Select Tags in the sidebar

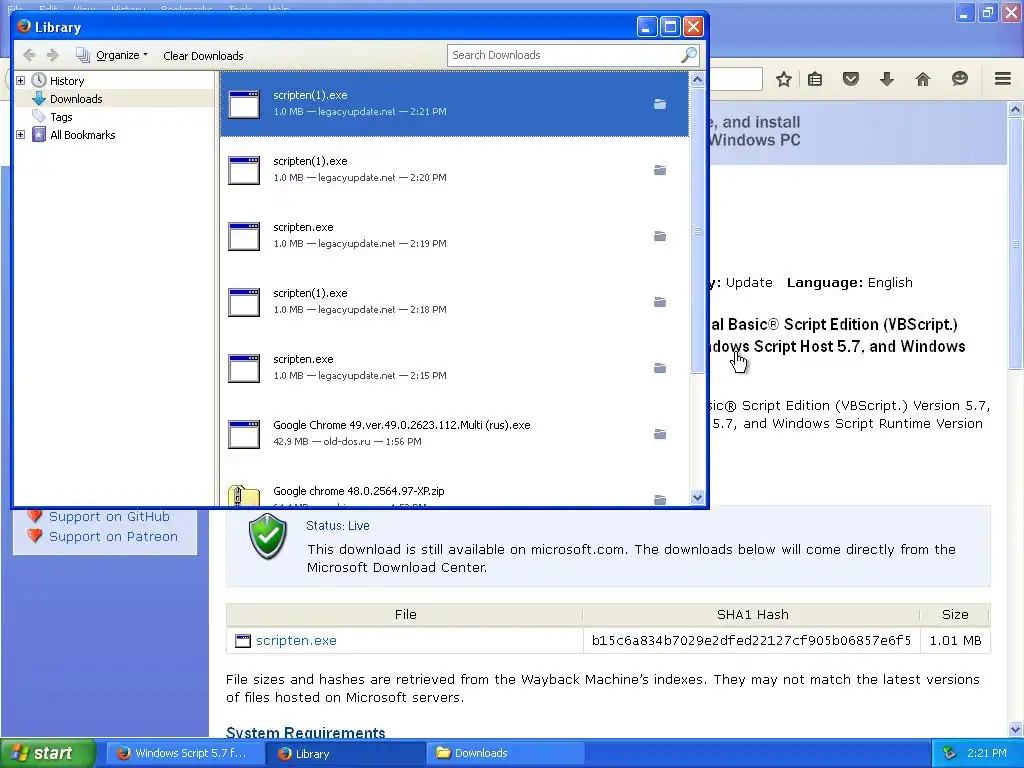(x=61, y=117)
